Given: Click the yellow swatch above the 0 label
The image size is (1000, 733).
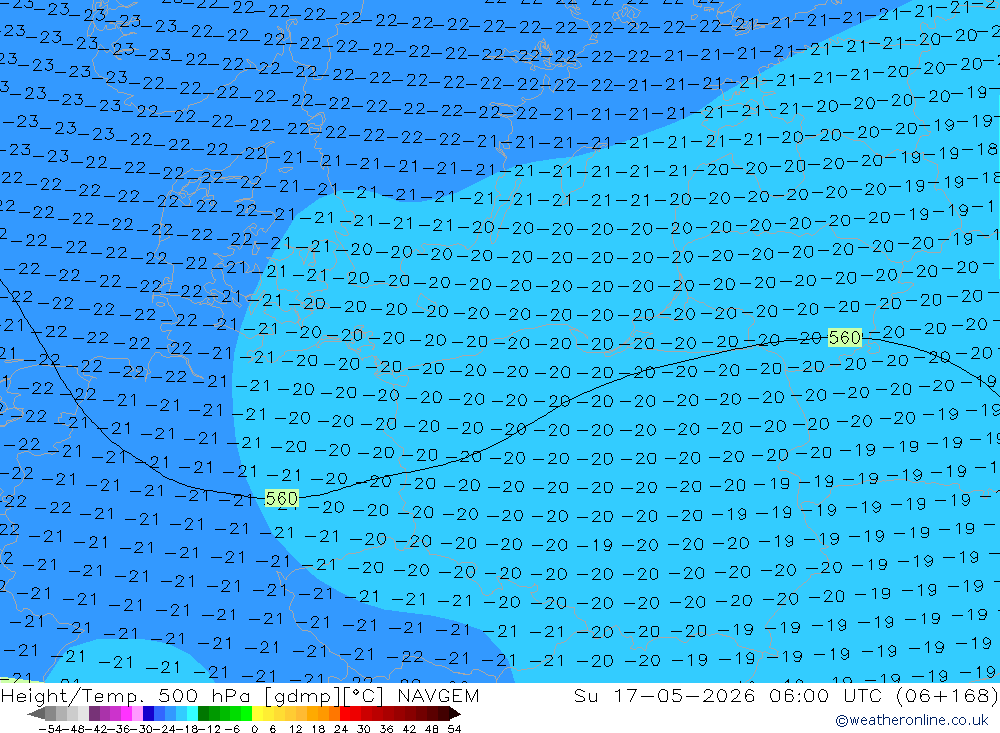Looking at the screenshot, I should coord(258,713).
